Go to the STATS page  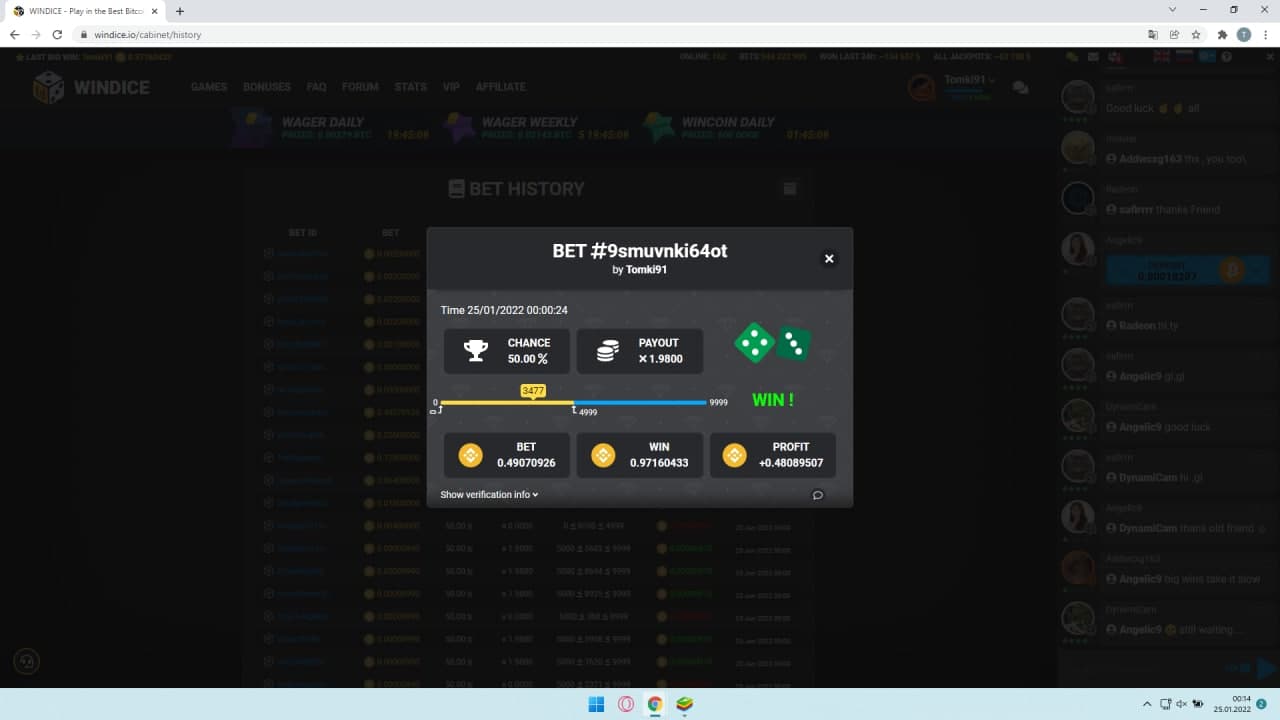coord(410,87)
